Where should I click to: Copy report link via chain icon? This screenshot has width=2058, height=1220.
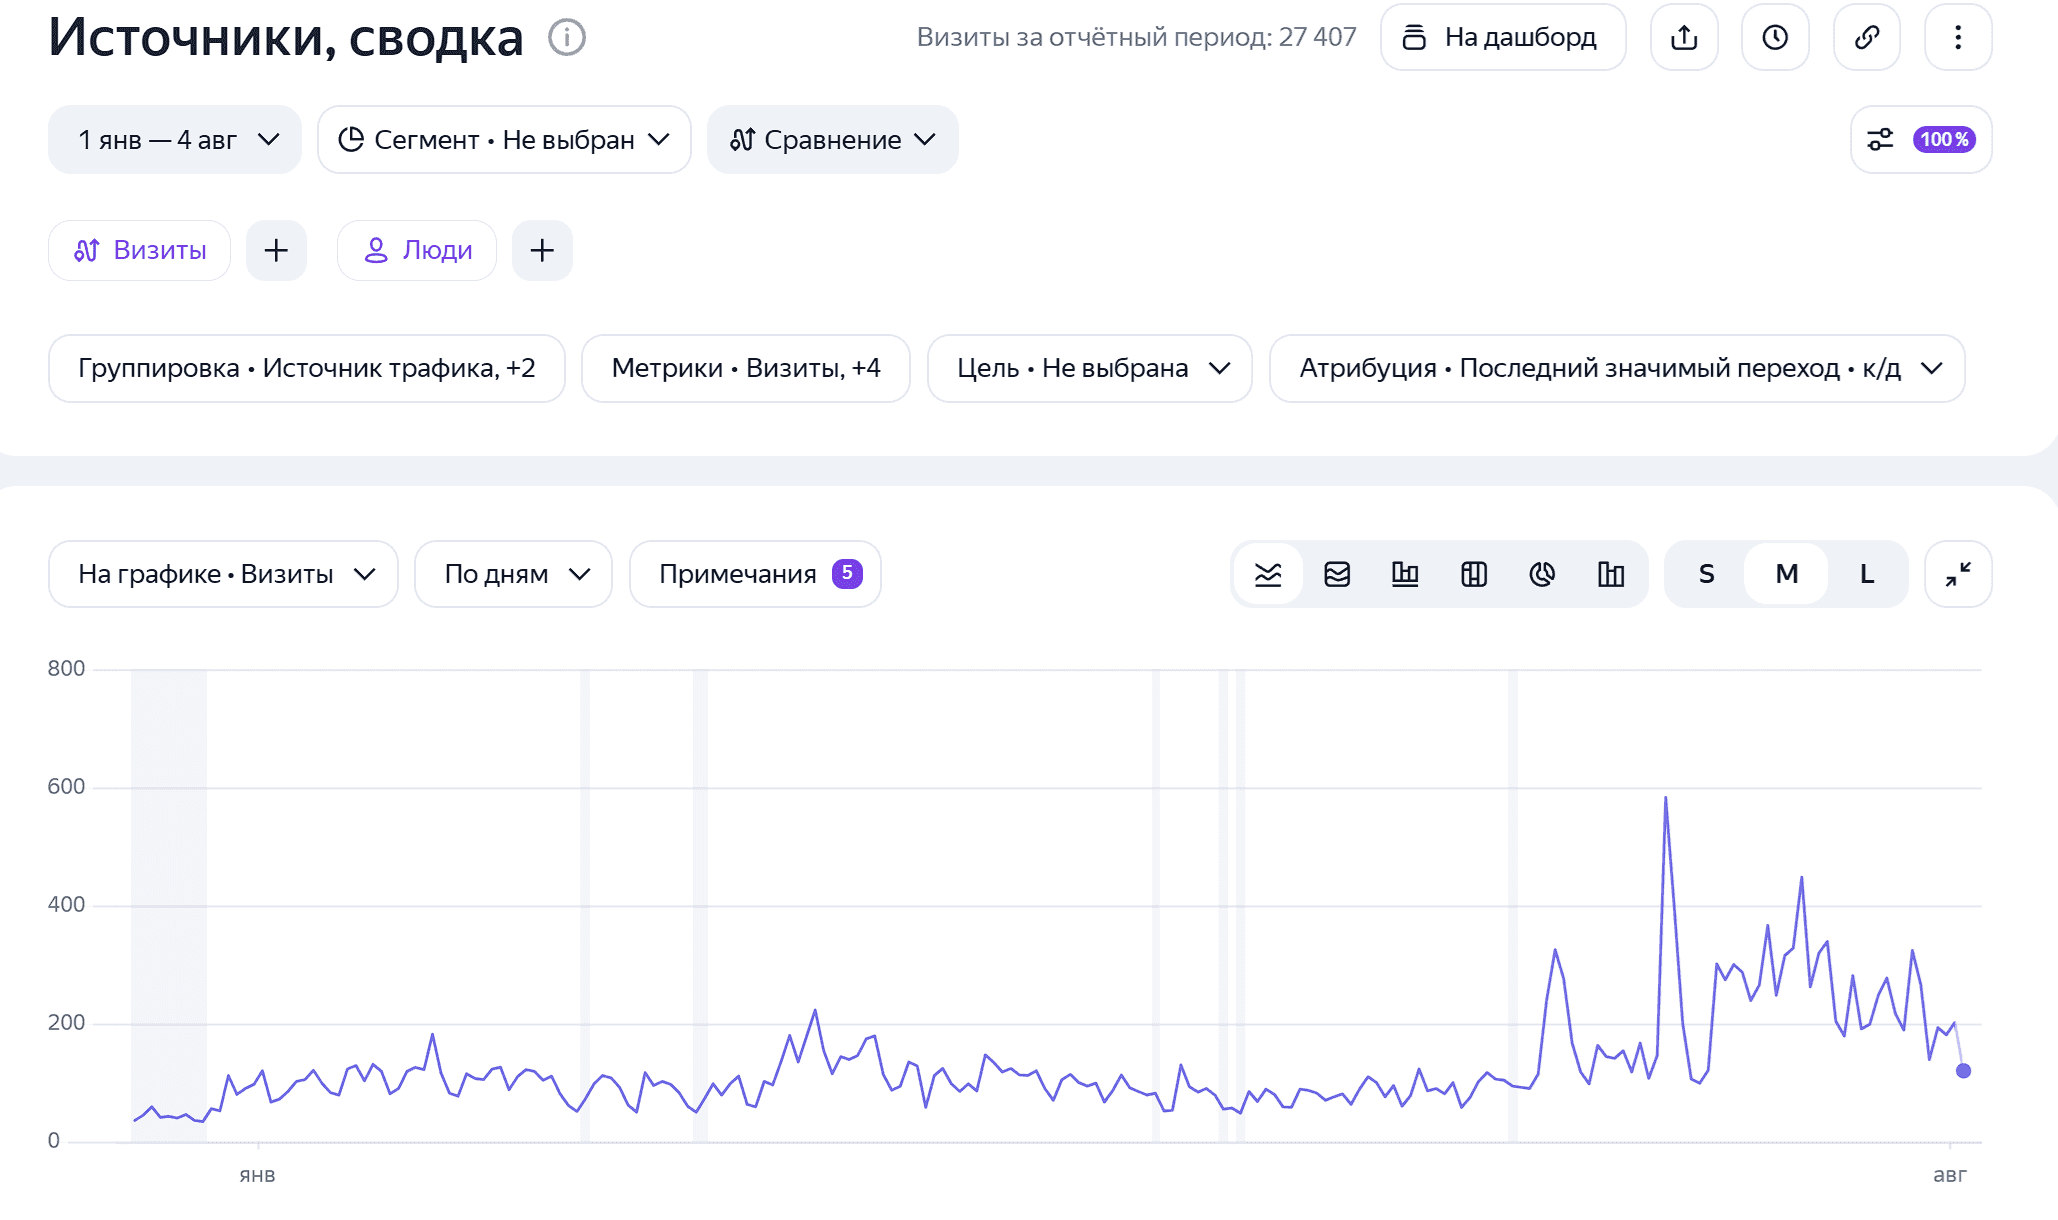coord(1867,38)
